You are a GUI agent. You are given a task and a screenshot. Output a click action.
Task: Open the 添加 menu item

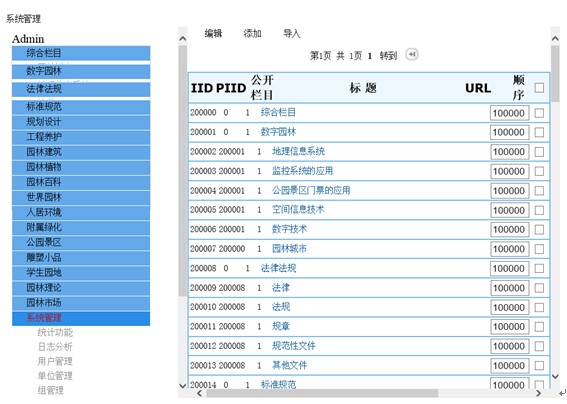pos(252,34)
